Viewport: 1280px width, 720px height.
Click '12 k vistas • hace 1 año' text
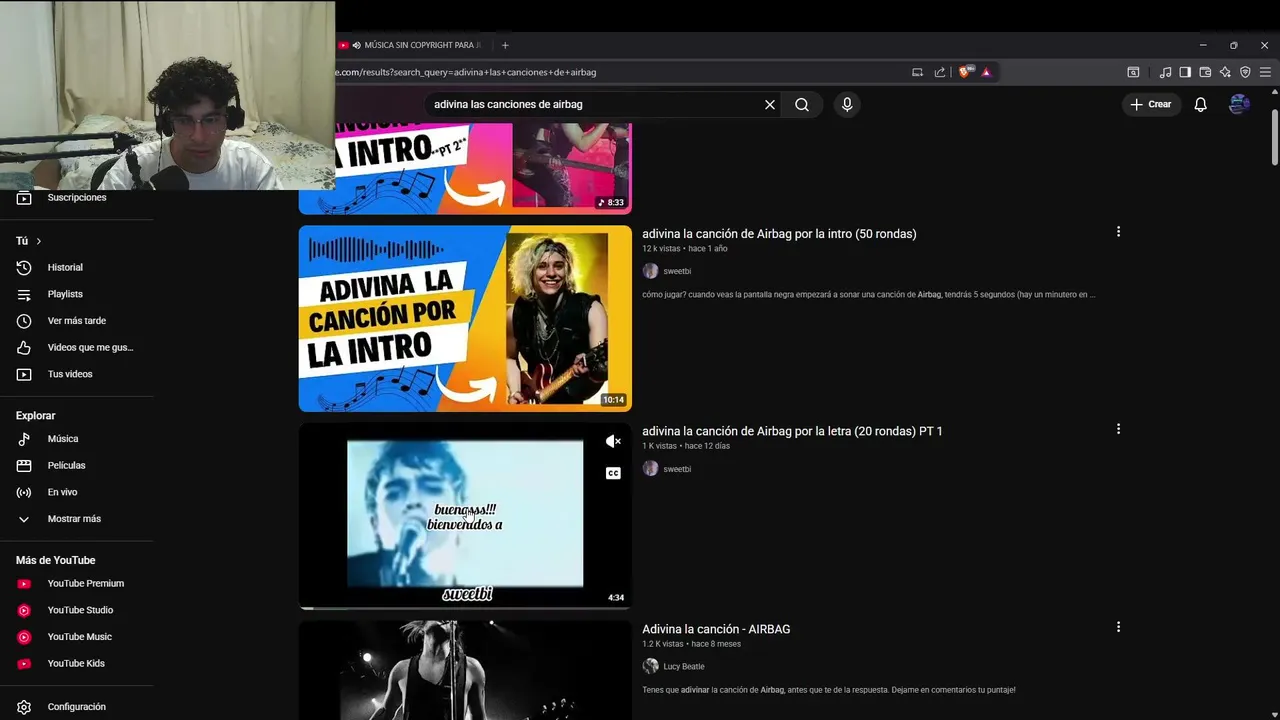[x=685, y=248]
